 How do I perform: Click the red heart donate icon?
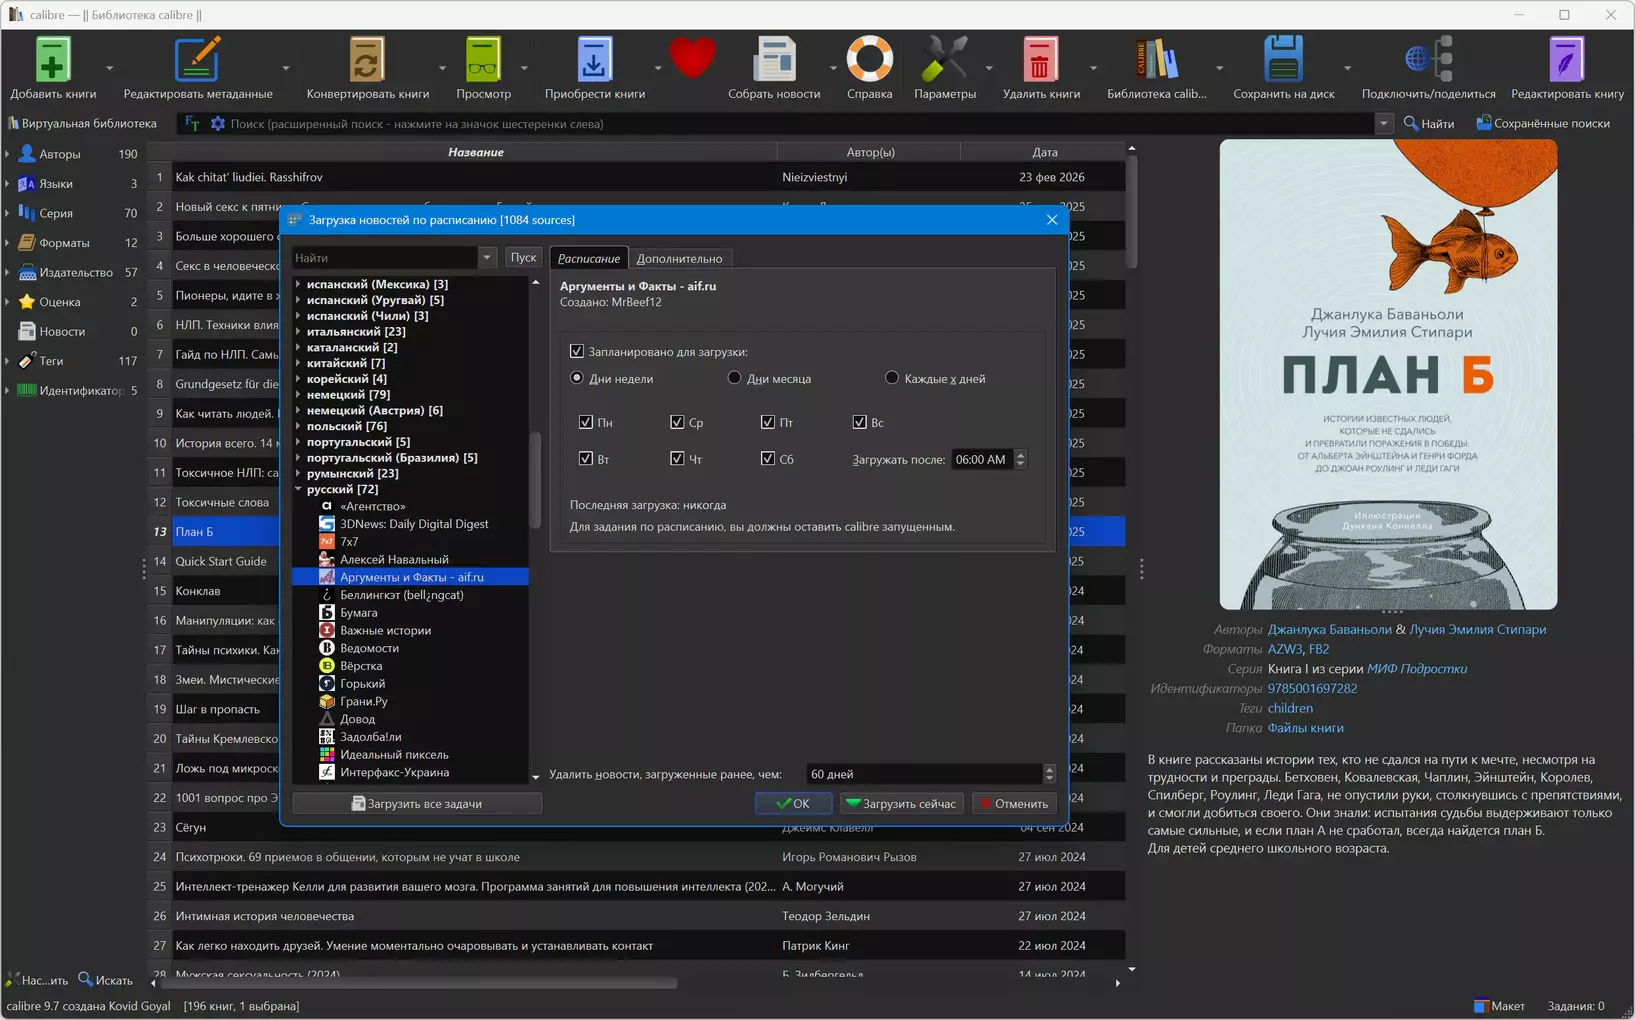(692, 58)
